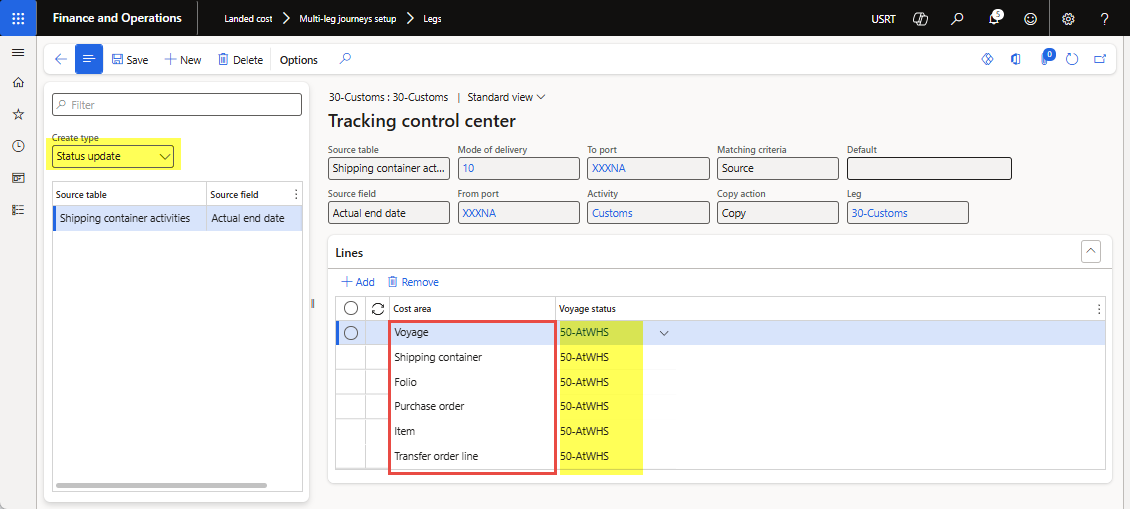This screenshot has width=1130, height=509.
Task: Click the refresh page icon
Action: (1072, 60)
